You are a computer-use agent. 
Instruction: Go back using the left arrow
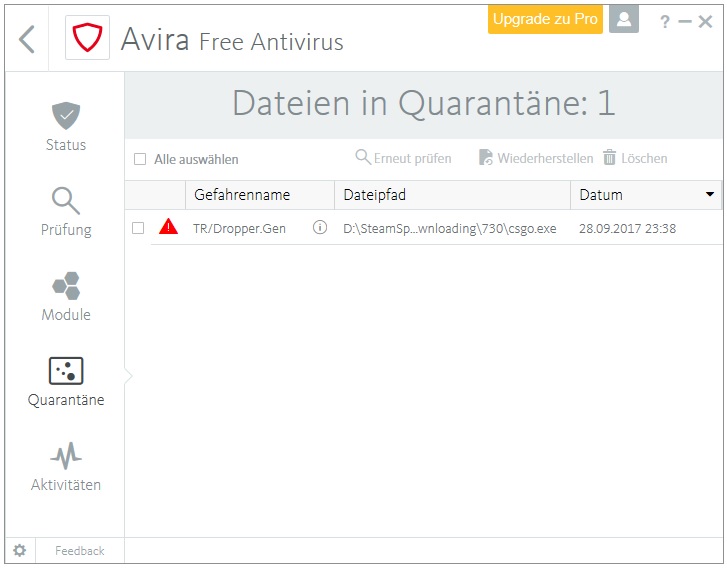(x=27, y=39)
